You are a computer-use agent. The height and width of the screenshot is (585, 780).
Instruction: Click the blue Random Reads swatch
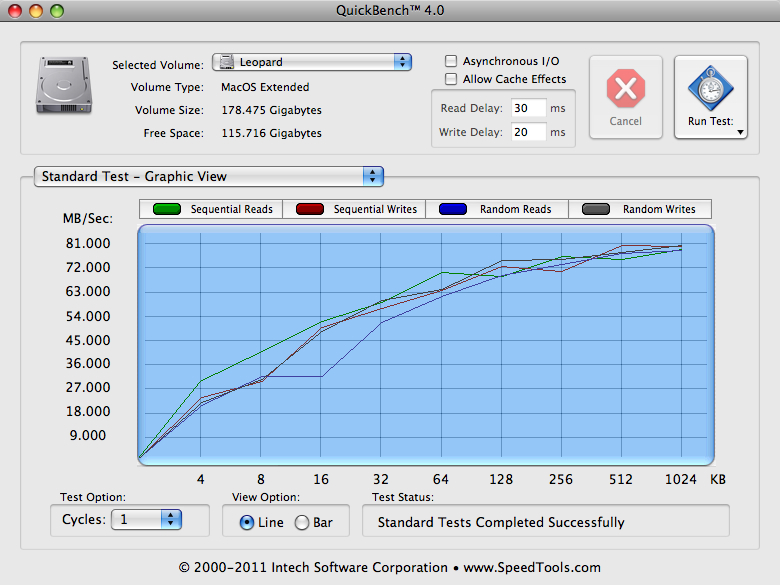tap(453, 209)
